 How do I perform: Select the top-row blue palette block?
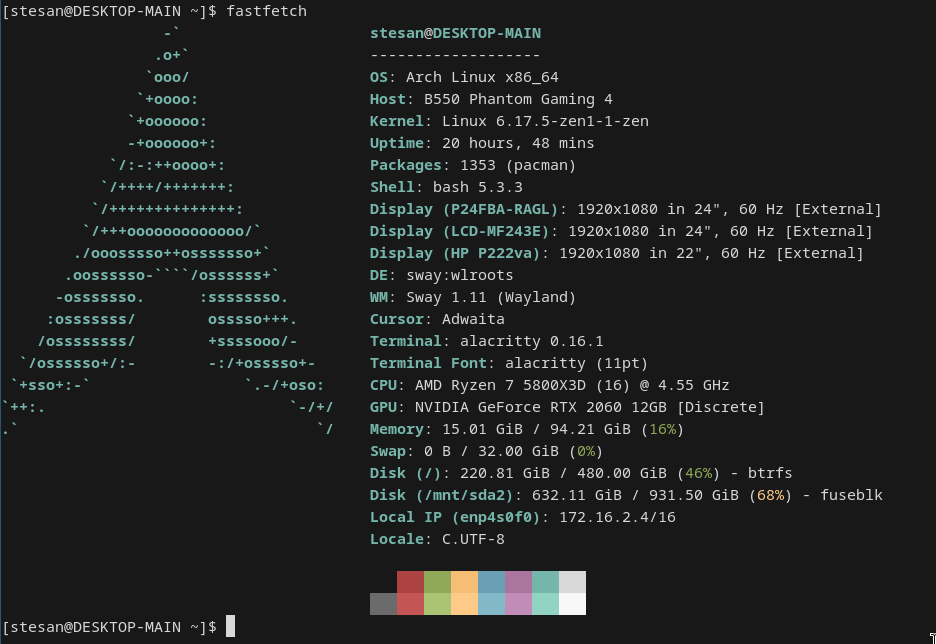(491, 582)
